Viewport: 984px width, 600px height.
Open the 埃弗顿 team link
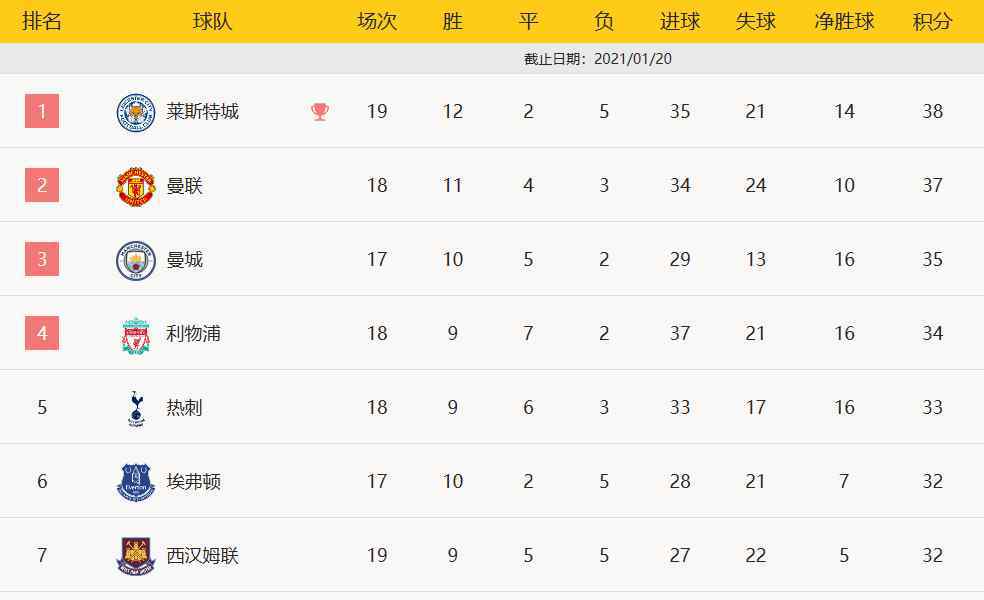(x=193, y=482)
